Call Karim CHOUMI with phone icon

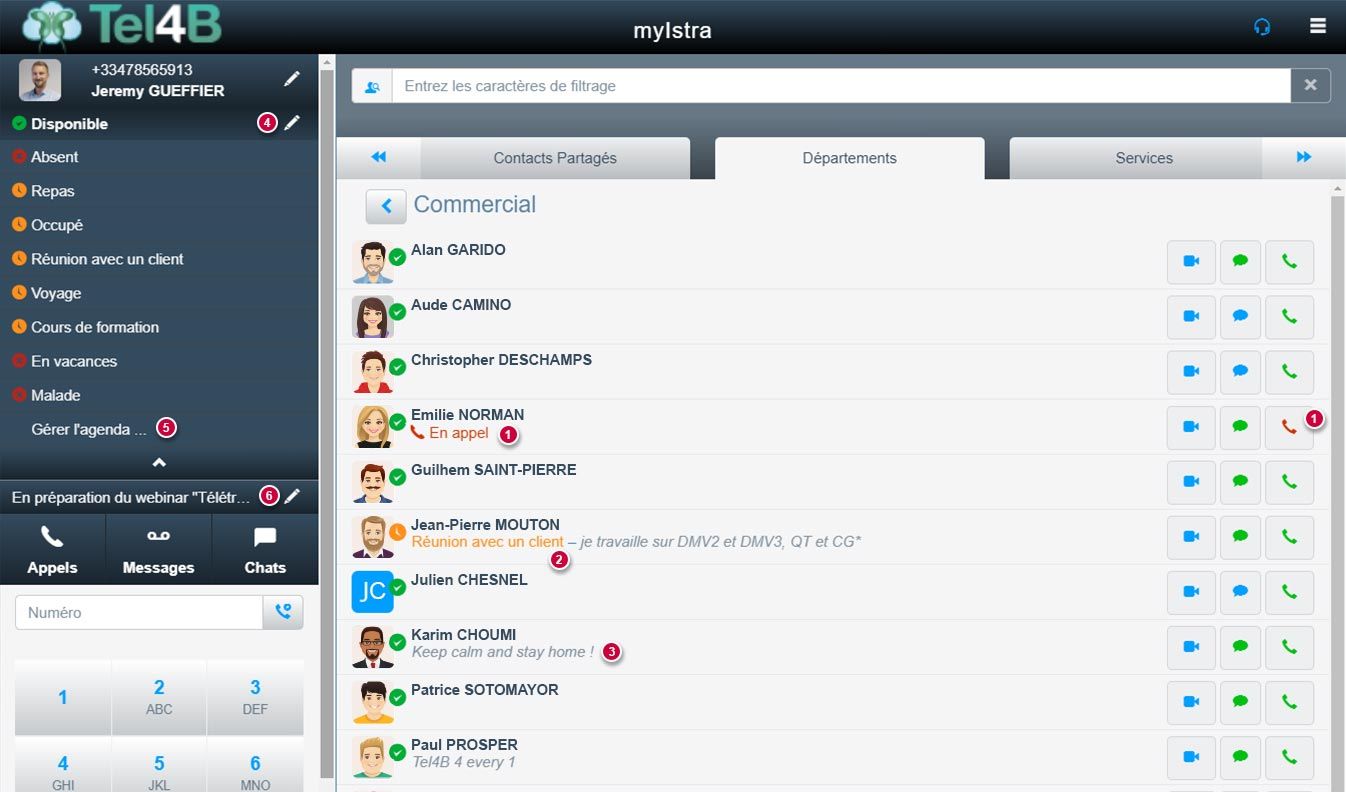click(x=1289, y=647)
